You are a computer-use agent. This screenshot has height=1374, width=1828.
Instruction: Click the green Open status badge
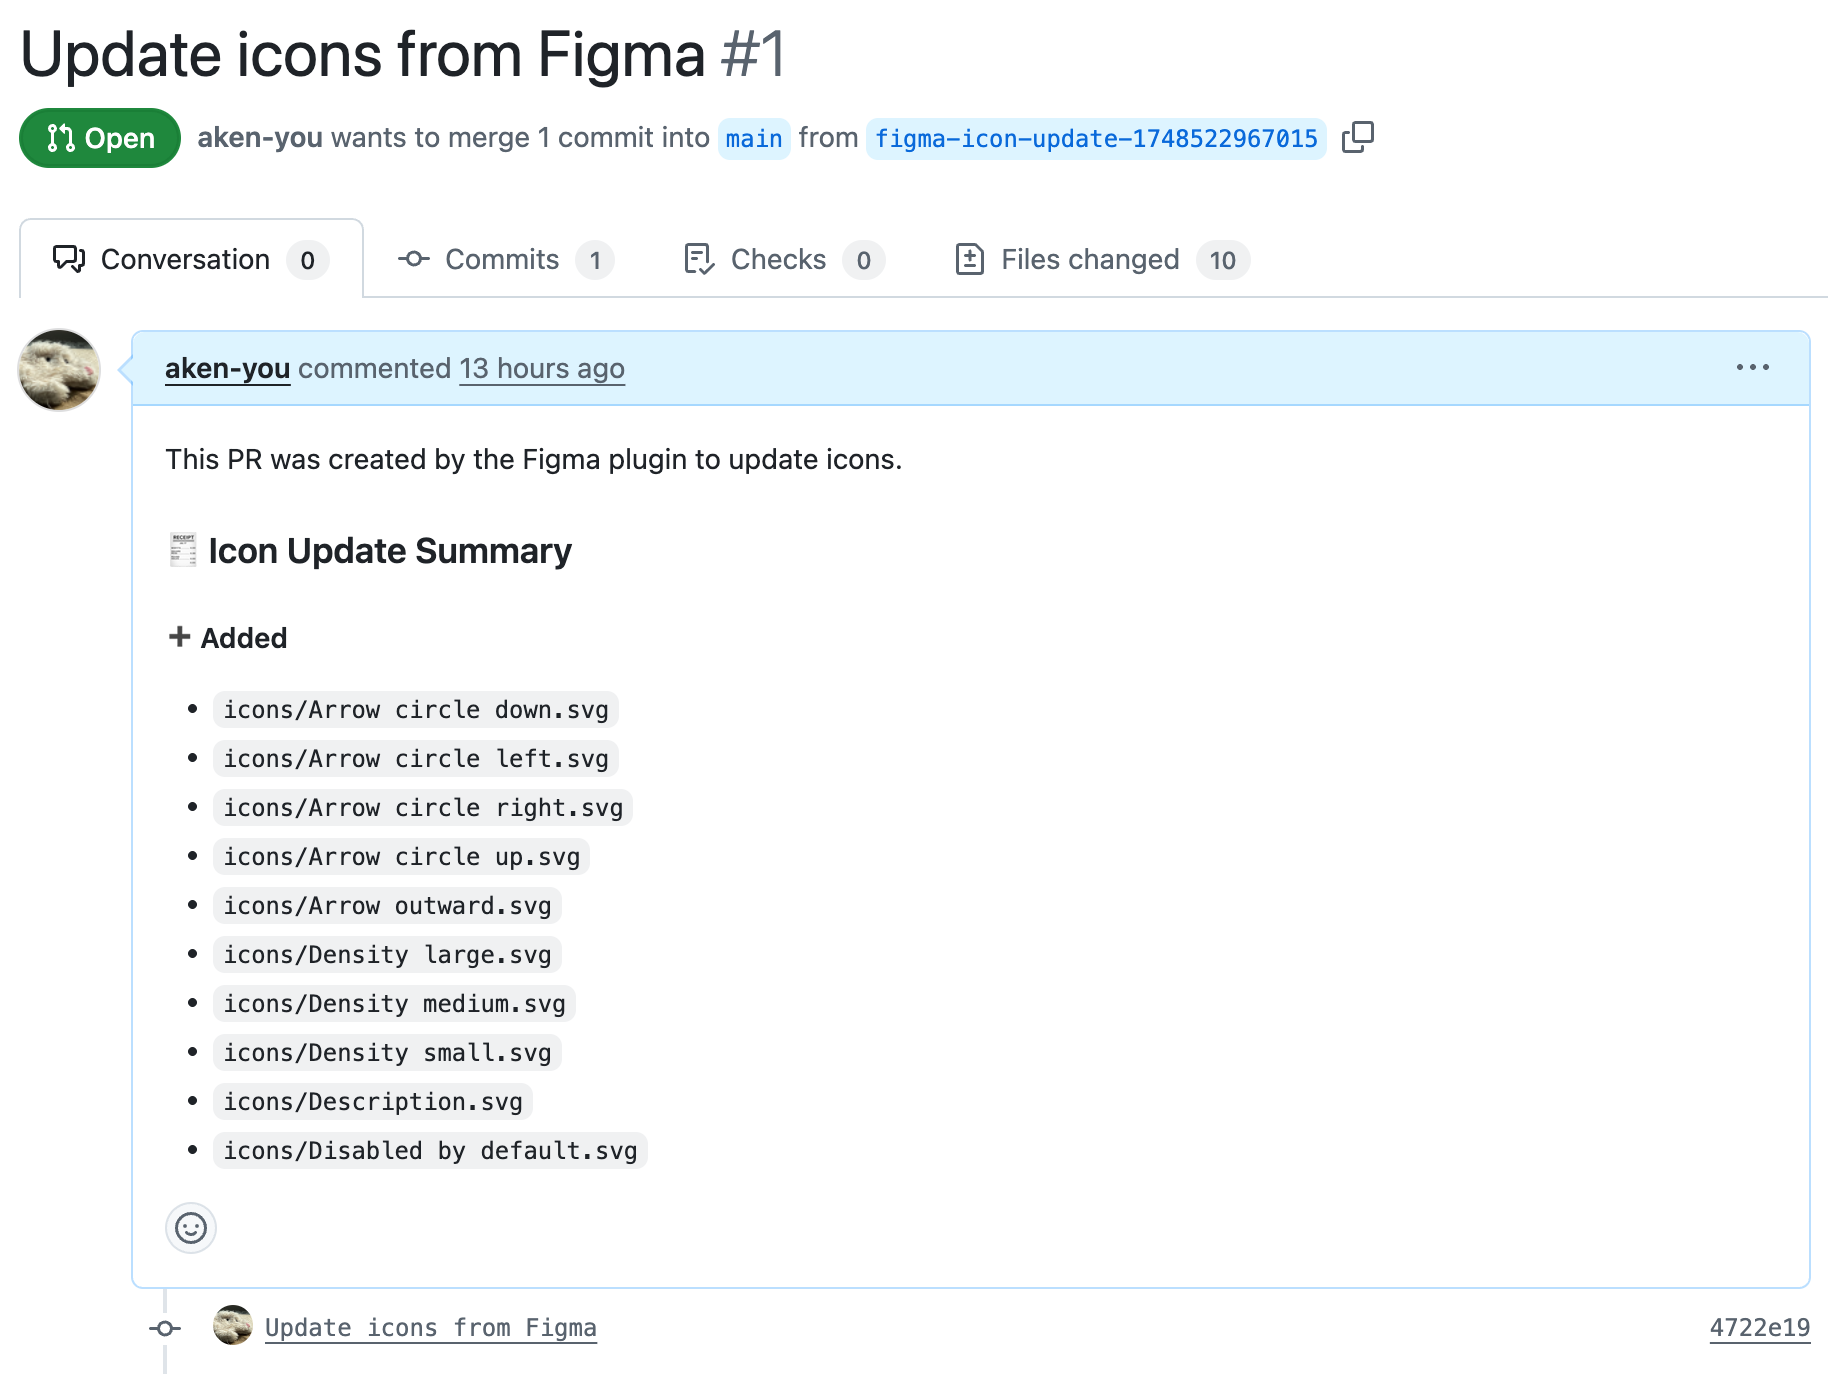click(100, 138)
